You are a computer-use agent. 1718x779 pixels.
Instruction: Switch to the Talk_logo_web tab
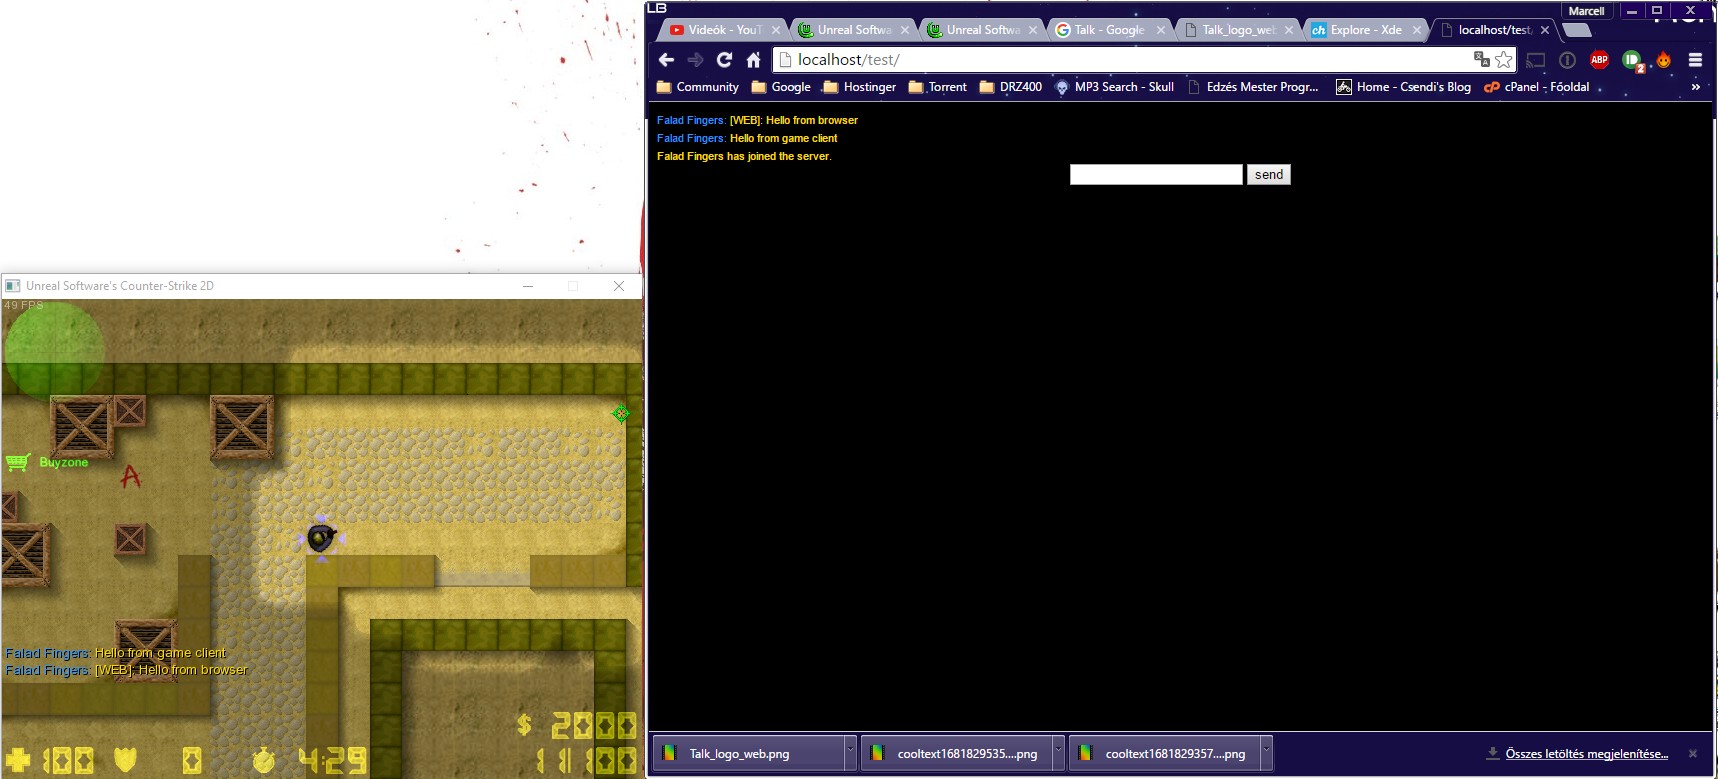(x=1230, y=30)
